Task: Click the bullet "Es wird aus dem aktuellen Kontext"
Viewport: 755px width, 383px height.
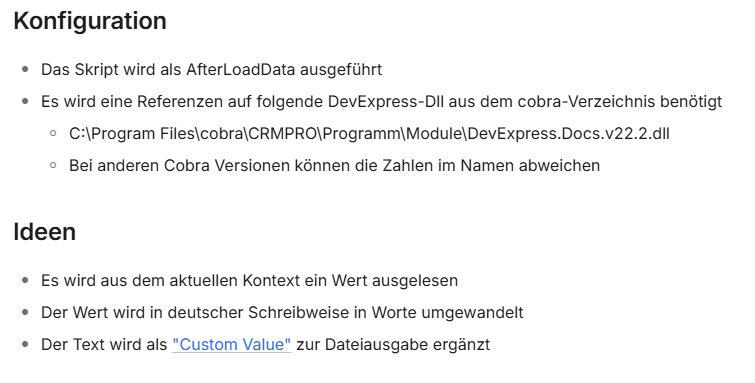Action: (249, 280)
